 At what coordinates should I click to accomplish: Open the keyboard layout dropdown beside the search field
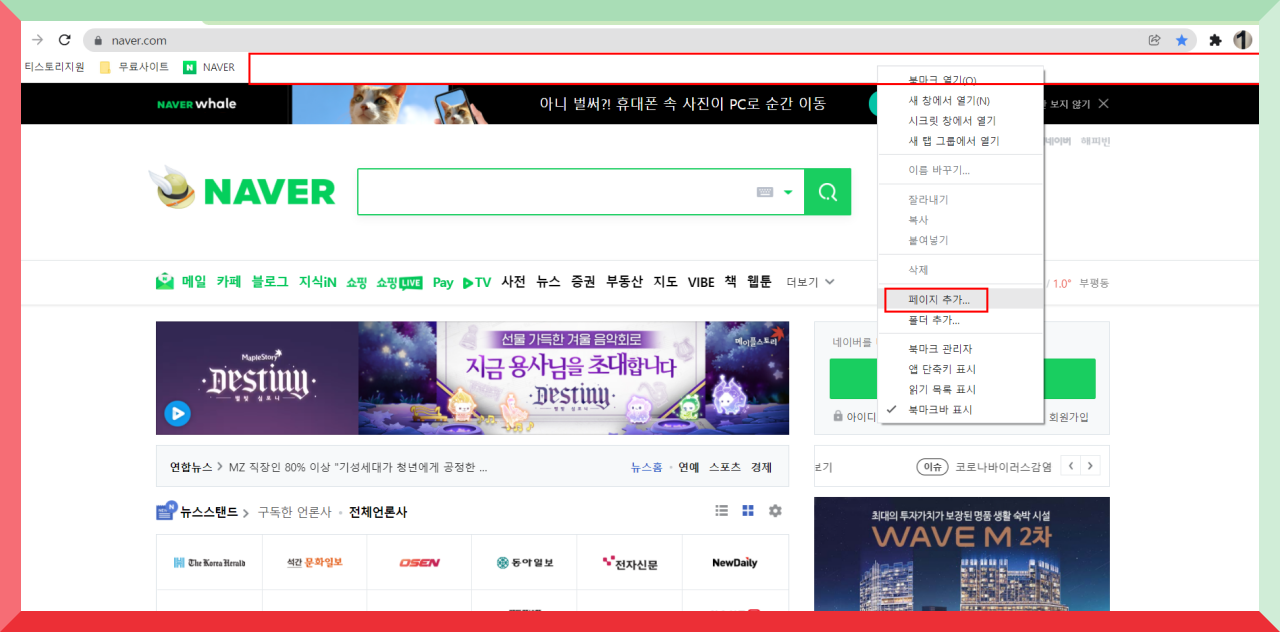[x=789, y=191]
